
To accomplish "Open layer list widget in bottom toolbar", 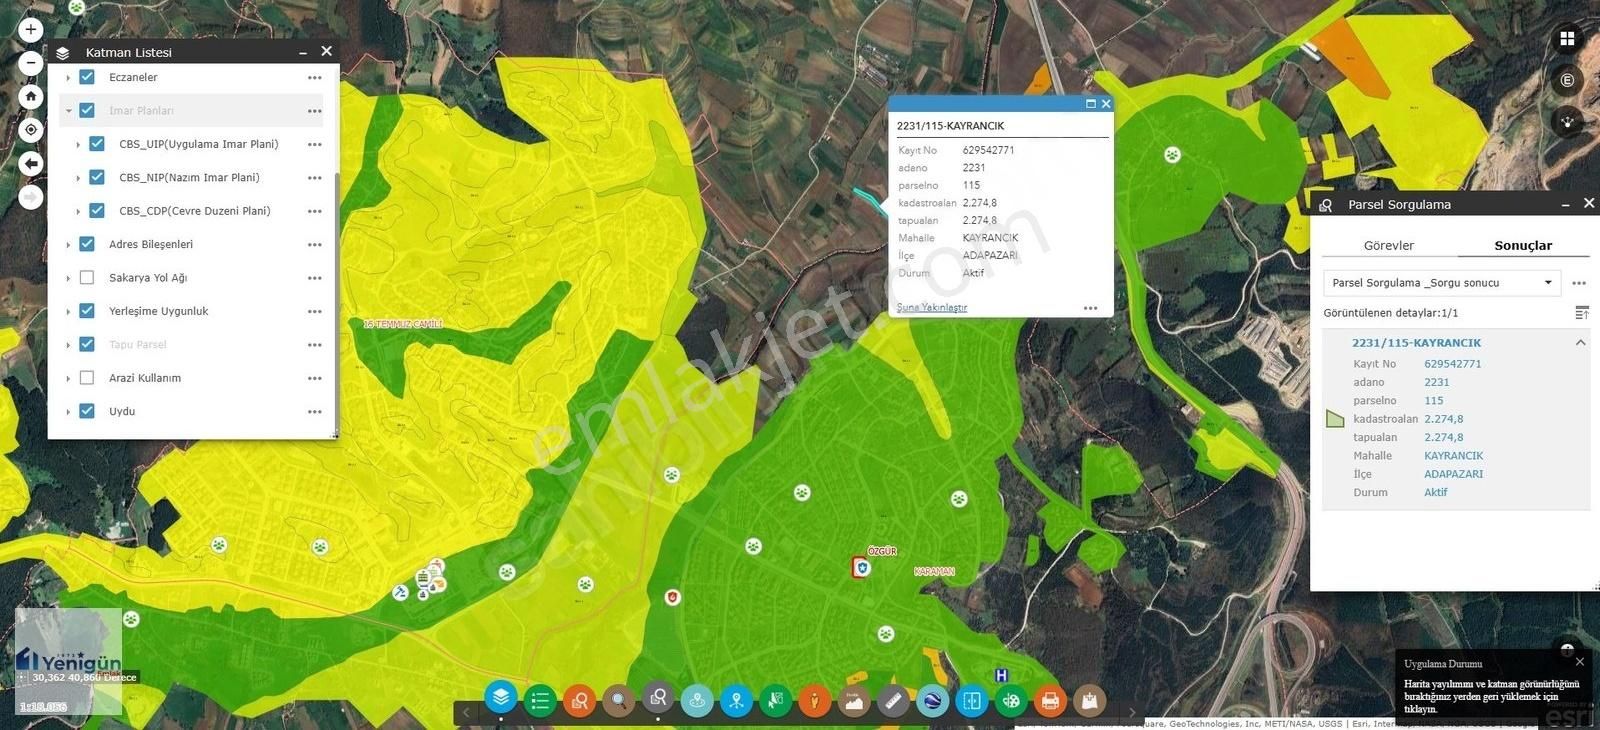I will tap(501, 698).
